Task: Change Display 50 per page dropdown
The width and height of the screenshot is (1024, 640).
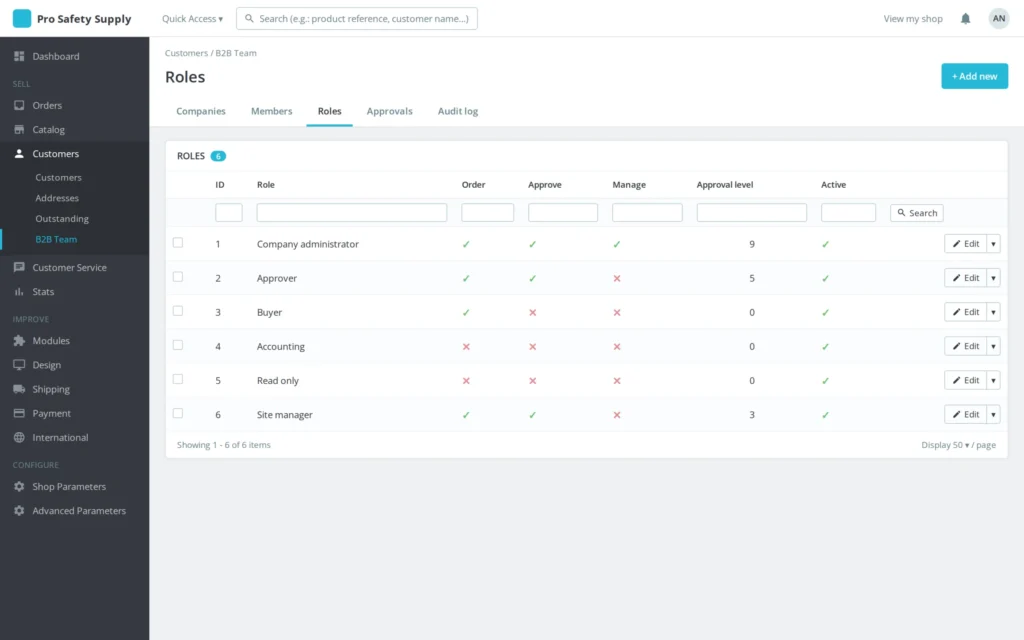Action: (x=958, y=445)
